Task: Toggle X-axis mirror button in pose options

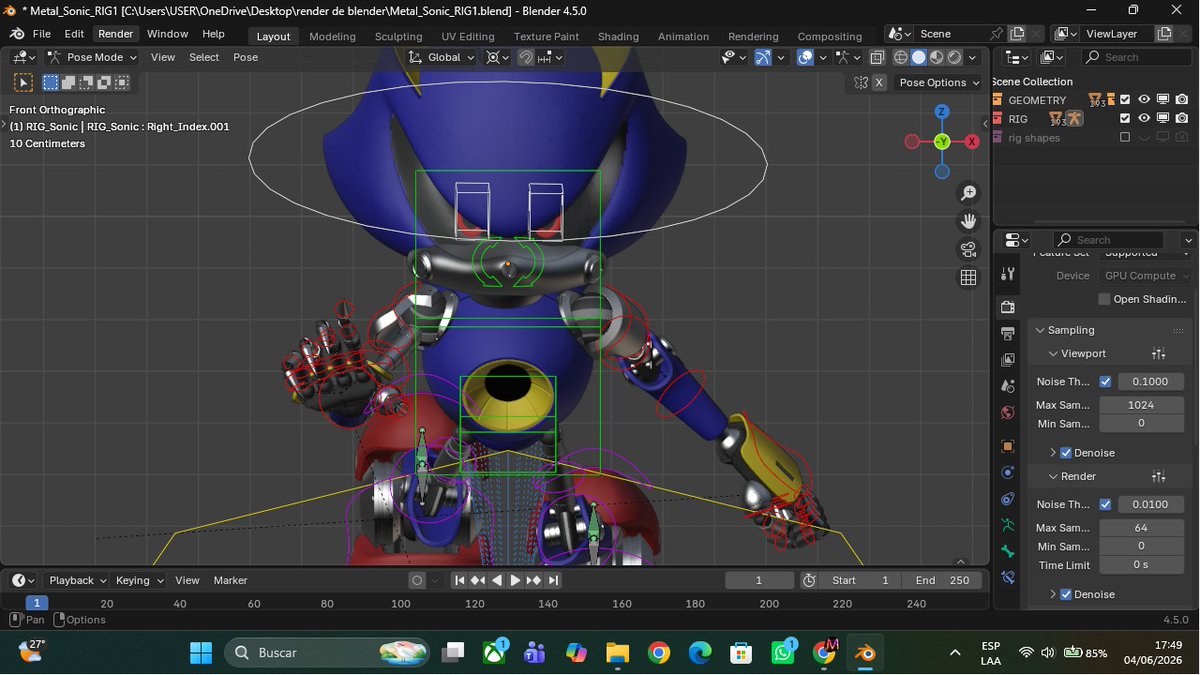Action: click(x=879, y=82)
